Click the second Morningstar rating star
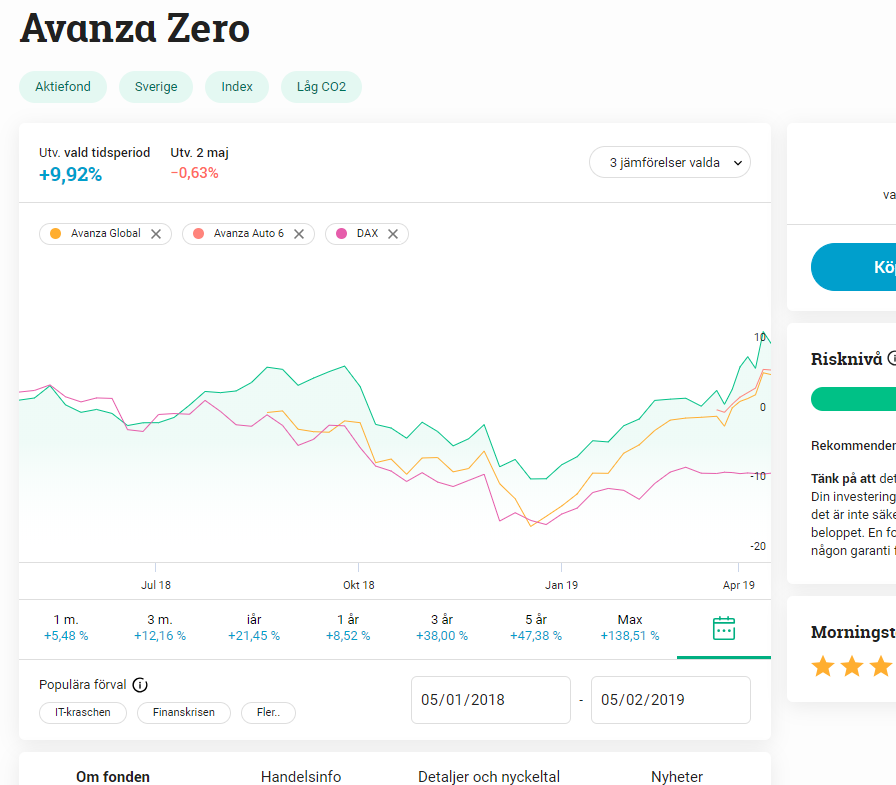Viewport: 896px width, 785px height. point(852,666)
